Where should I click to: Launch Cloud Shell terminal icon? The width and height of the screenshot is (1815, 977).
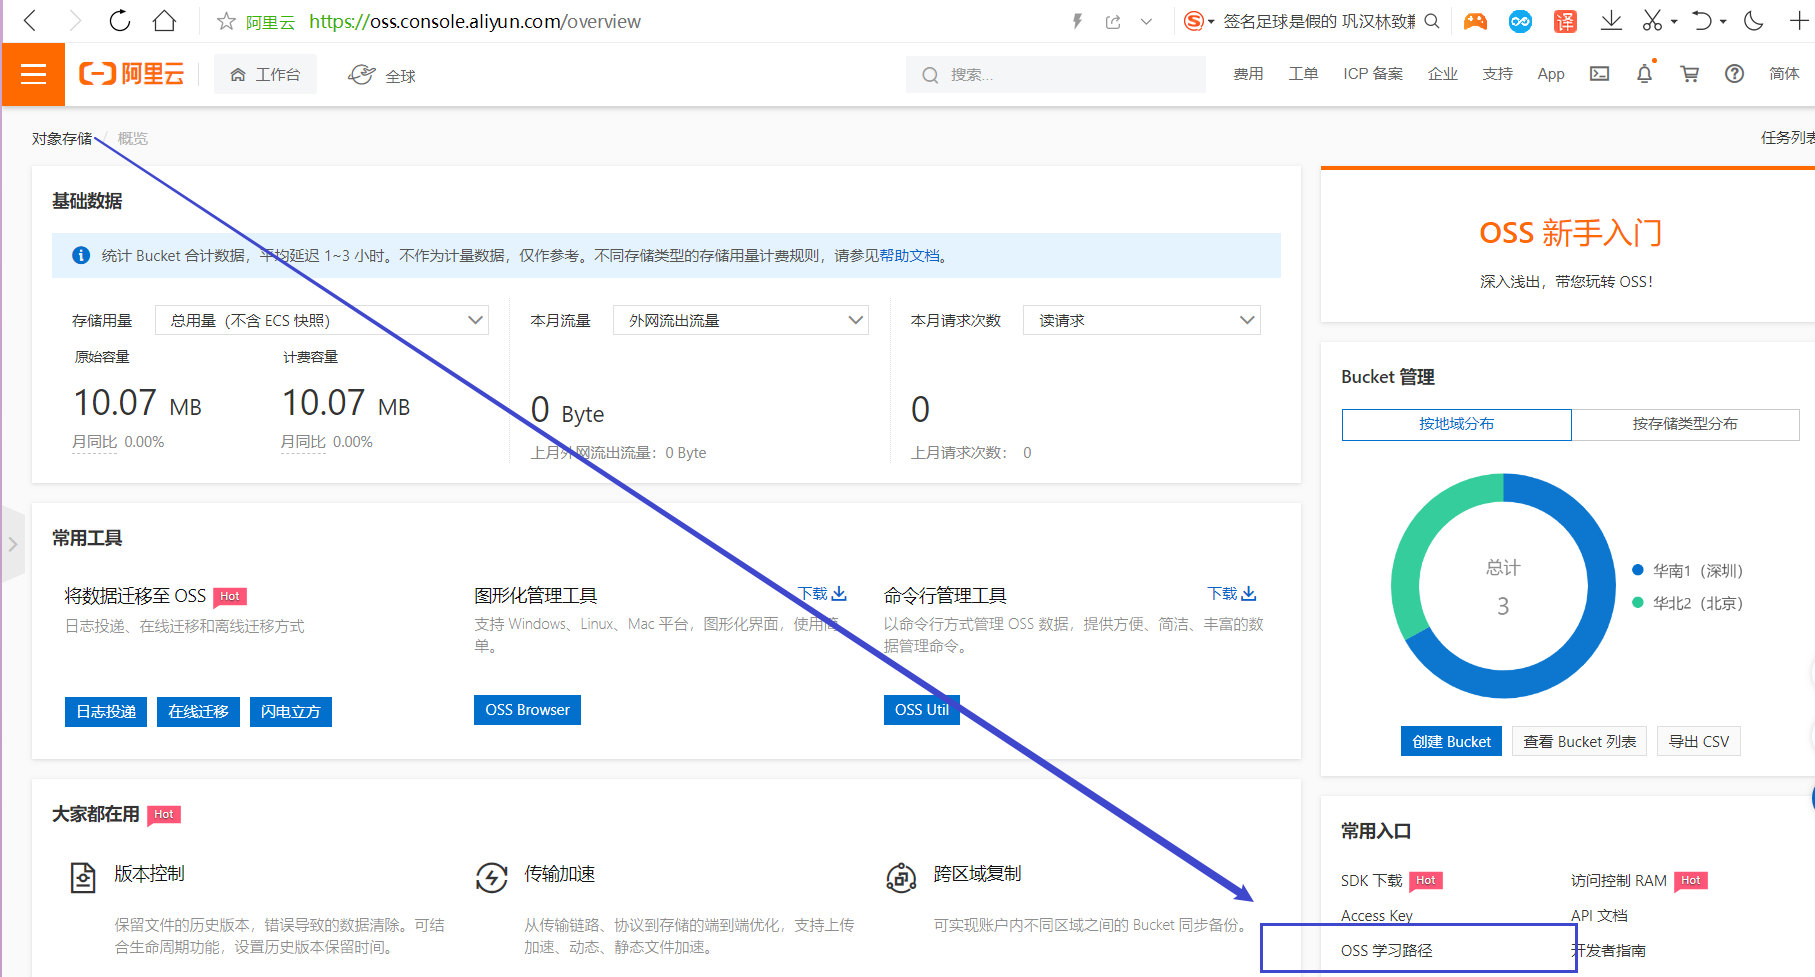coord(1600,74)
